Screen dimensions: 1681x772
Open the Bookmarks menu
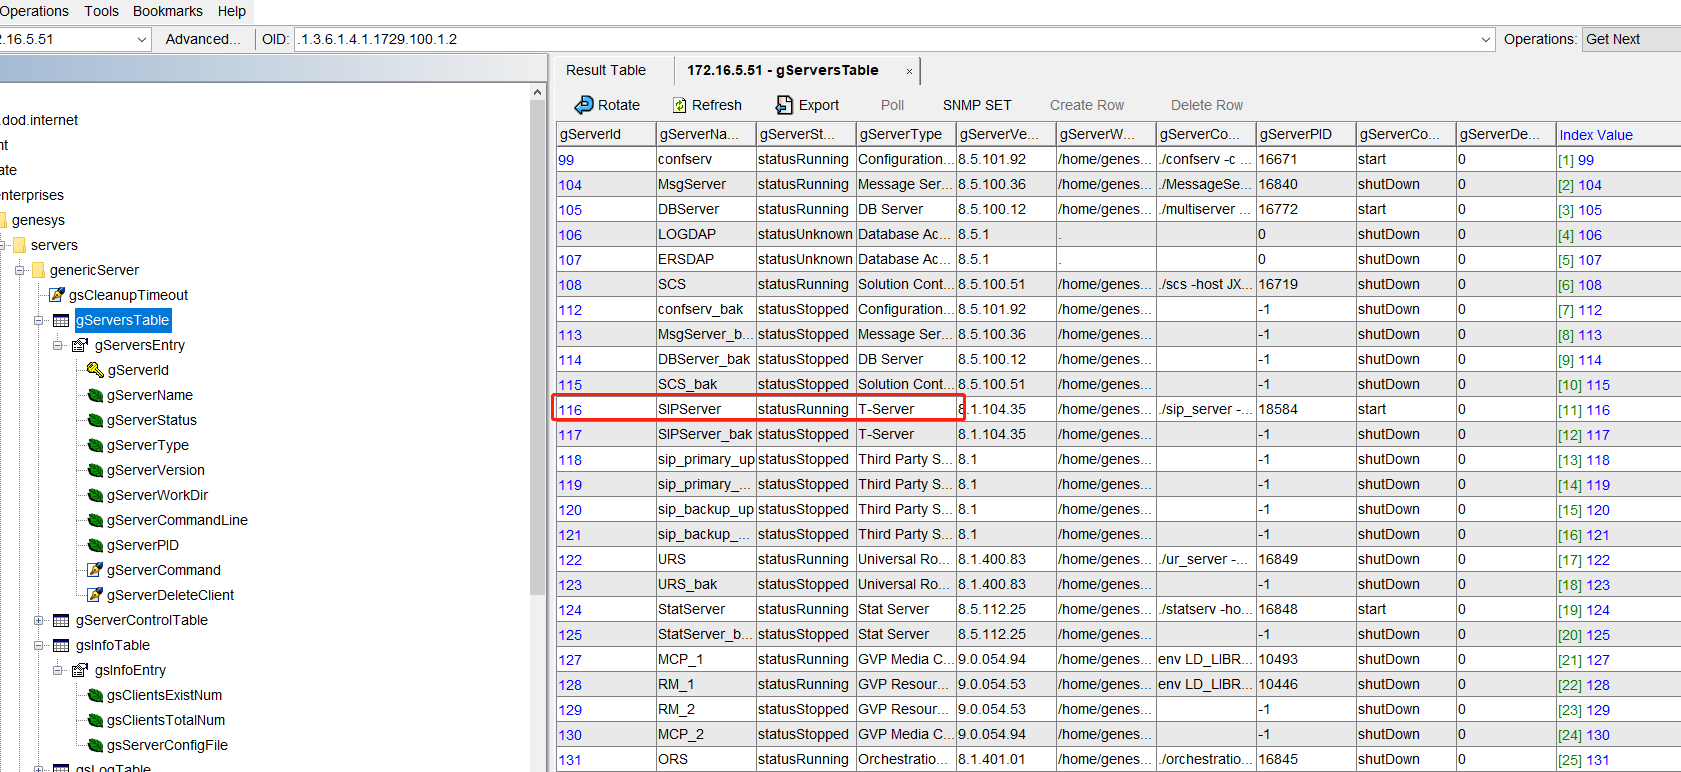click(x=167, y=11)
